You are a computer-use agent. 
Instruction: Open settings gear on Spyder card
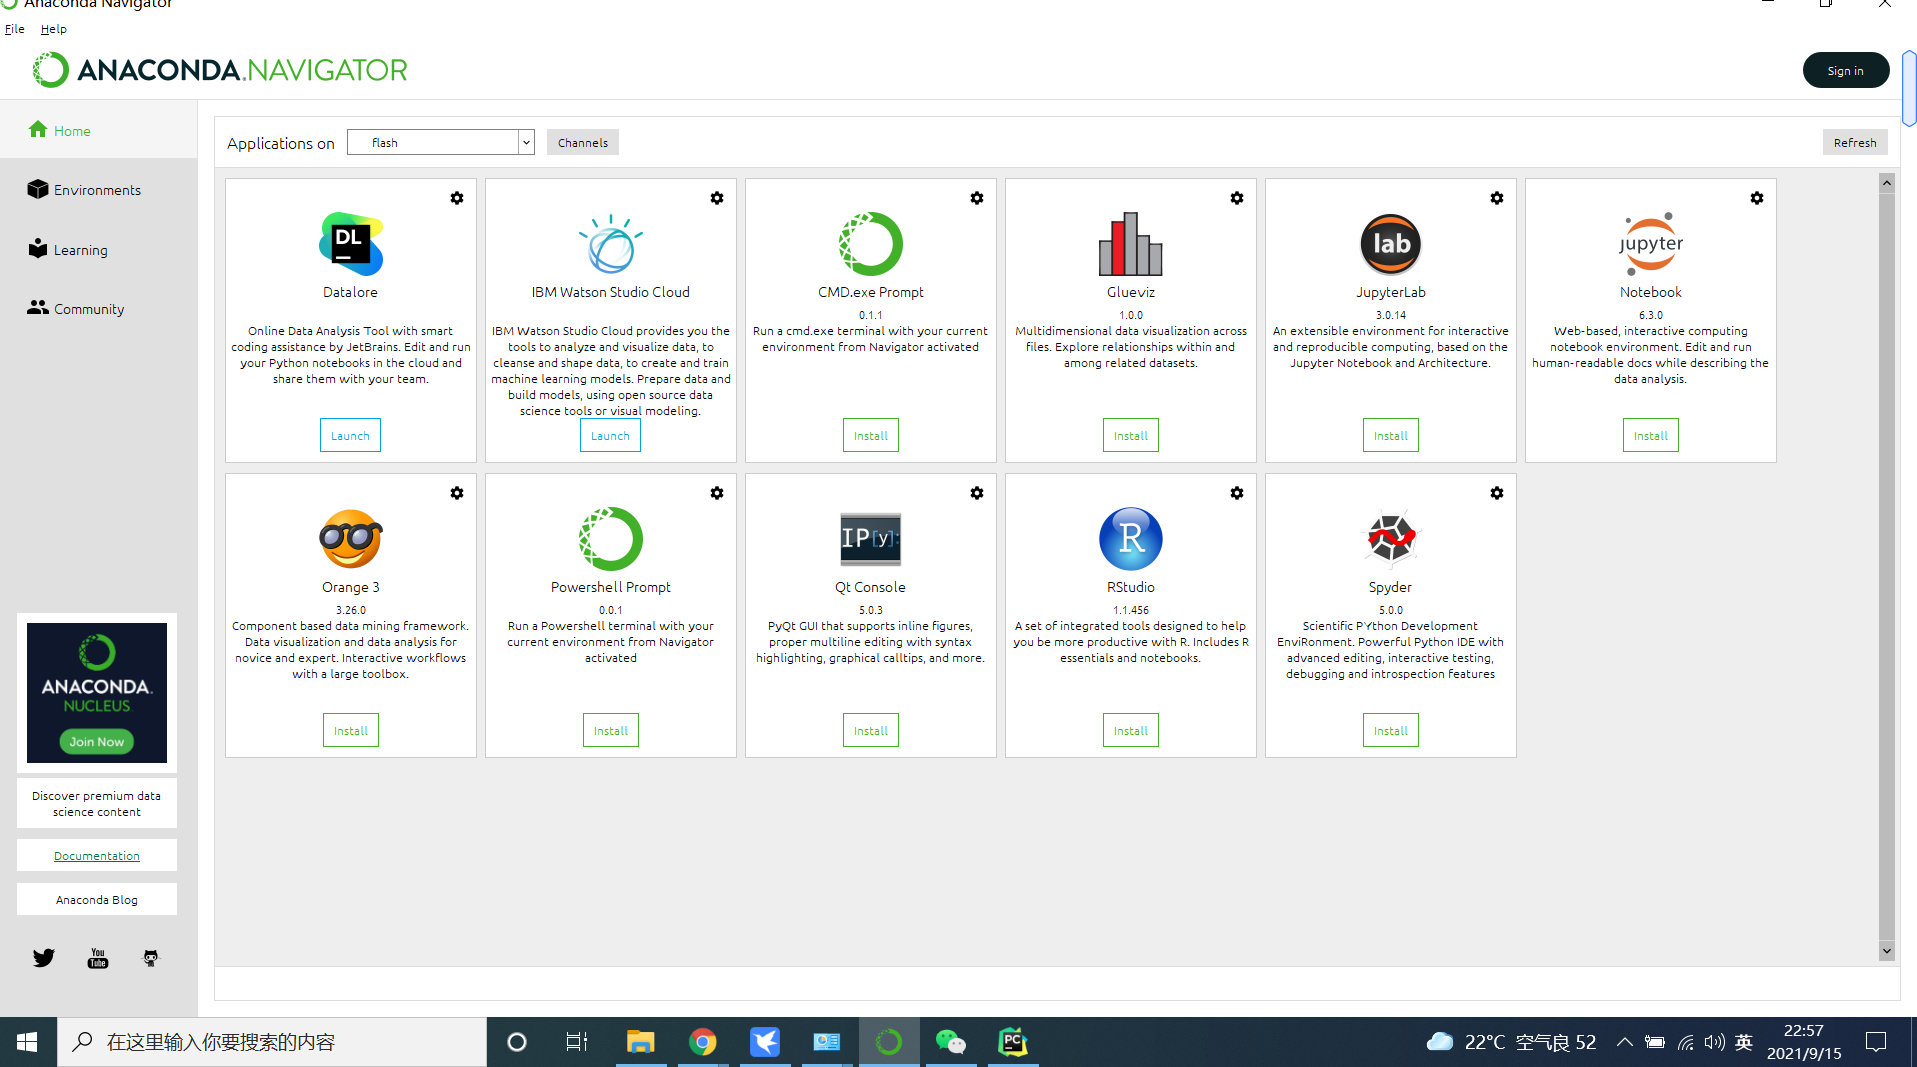tap(1497, 493)
